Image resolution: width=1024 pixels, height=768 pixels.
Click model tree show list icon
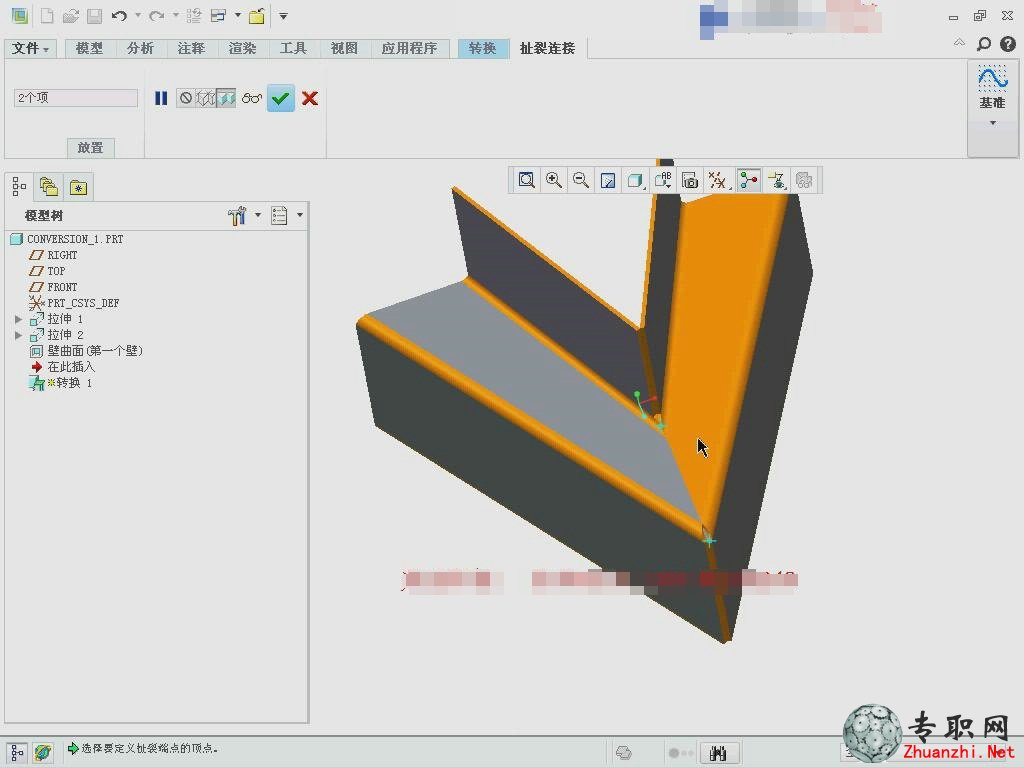[x=280, y=215]
